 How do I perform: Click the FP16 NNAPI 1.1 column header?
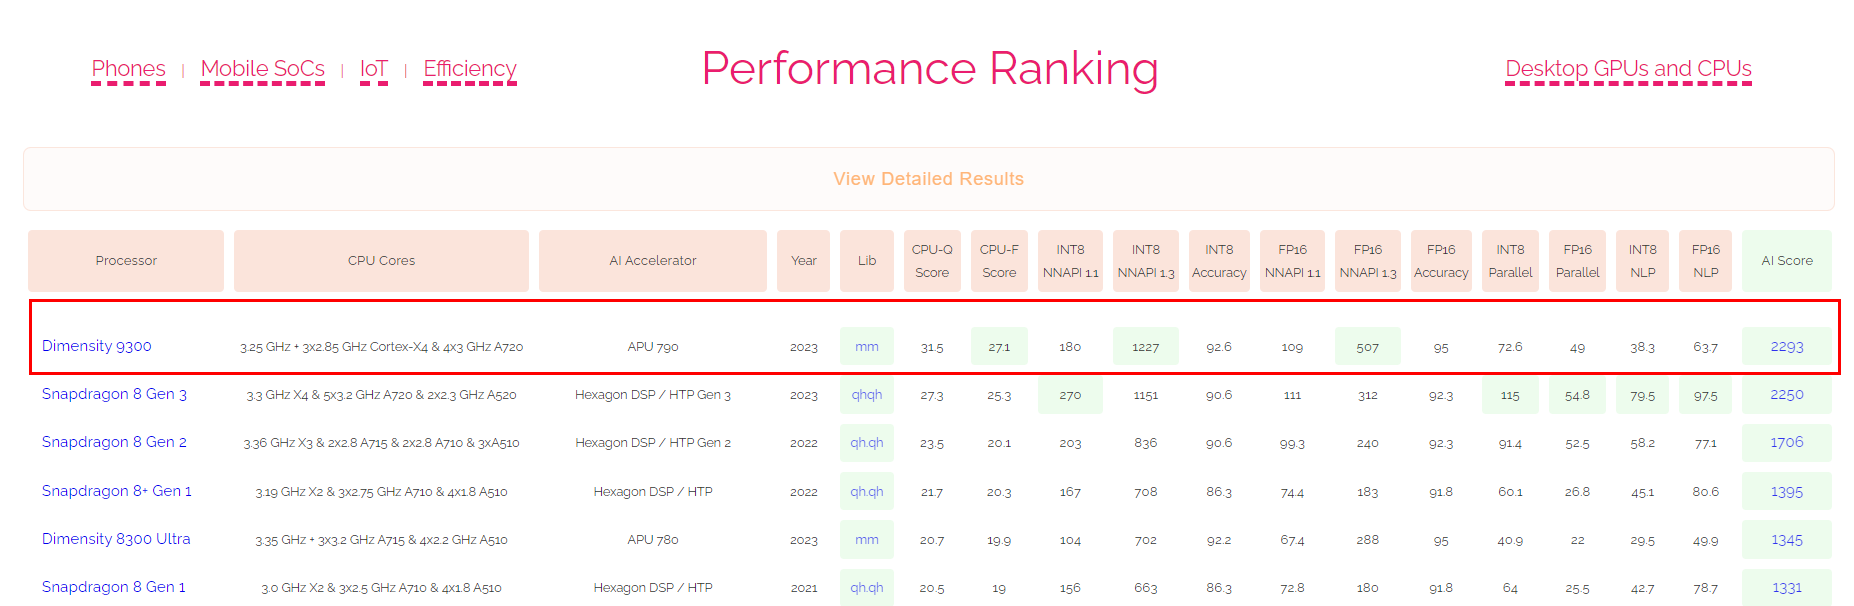click(1292, 261)
